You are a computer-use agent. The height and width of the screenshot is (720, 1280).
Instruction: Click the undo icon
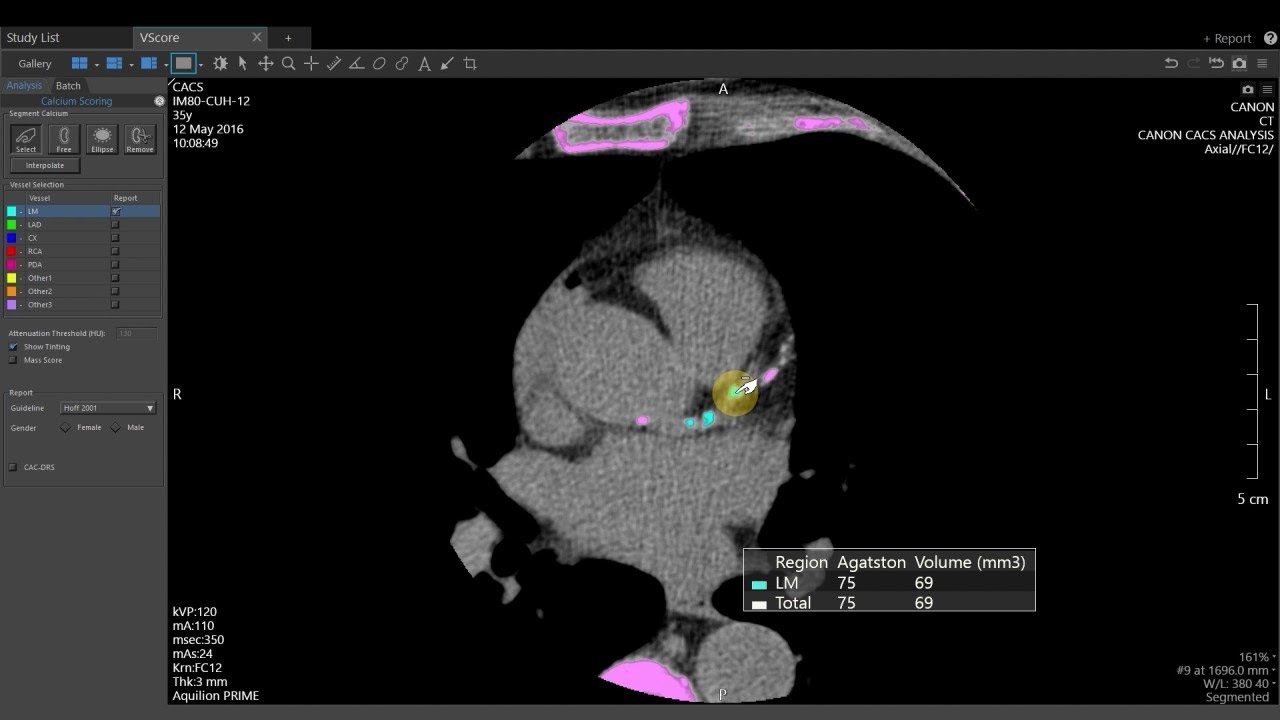click(x=1171, y=63)
